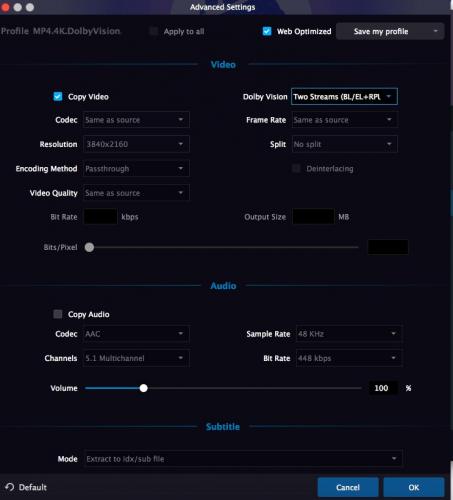Open the Sample Rate dropdown
Screen dimensions: 453x500
(349, 334)
